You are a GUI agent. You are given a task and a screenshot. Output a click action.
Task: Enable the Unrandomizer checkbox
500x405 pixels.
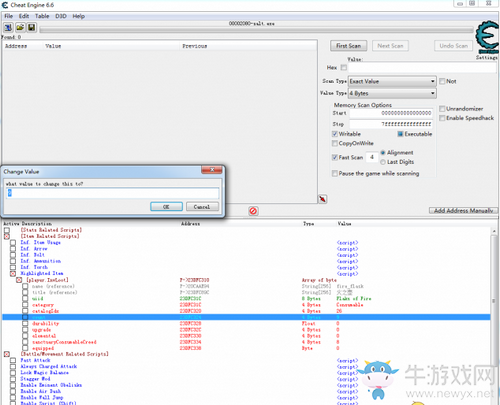(x=442, y=109)
